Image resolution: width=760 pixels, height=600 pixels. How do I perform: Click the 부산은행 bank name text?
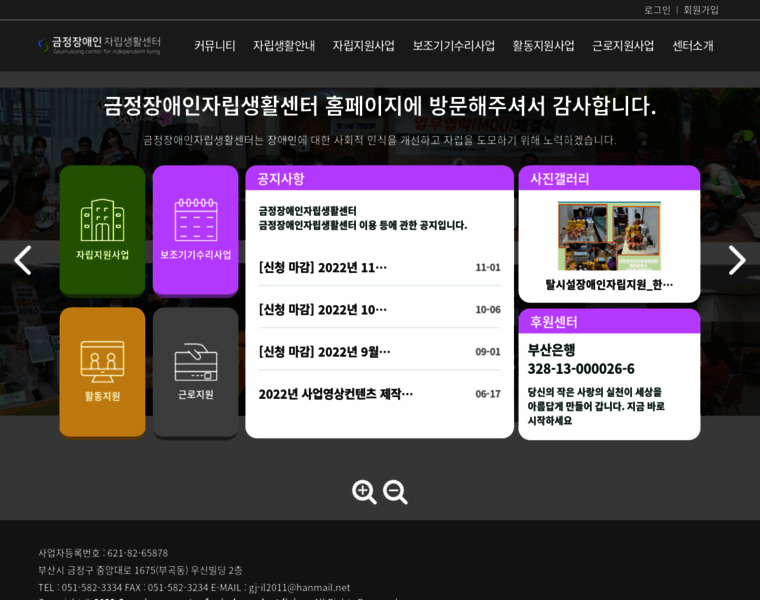[x=551, y=350]
